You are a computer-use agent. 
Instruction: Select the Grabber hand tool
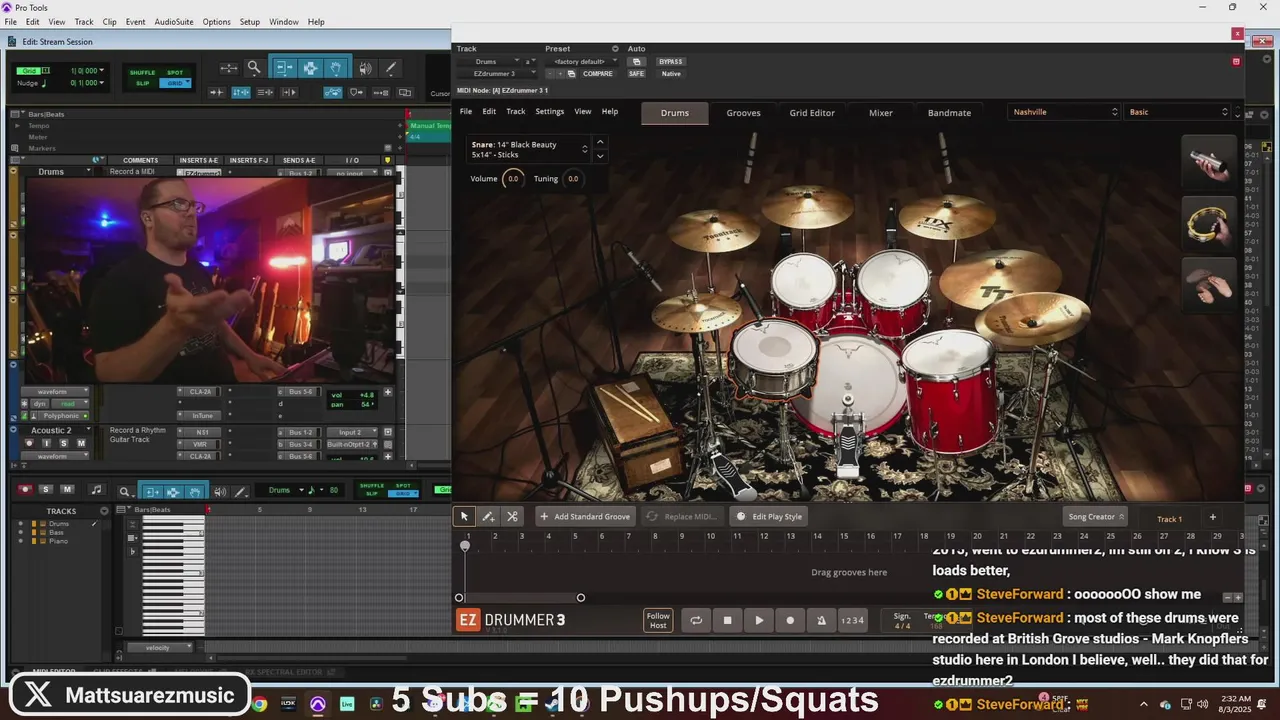pyautogui.click(x=337, y=68)
